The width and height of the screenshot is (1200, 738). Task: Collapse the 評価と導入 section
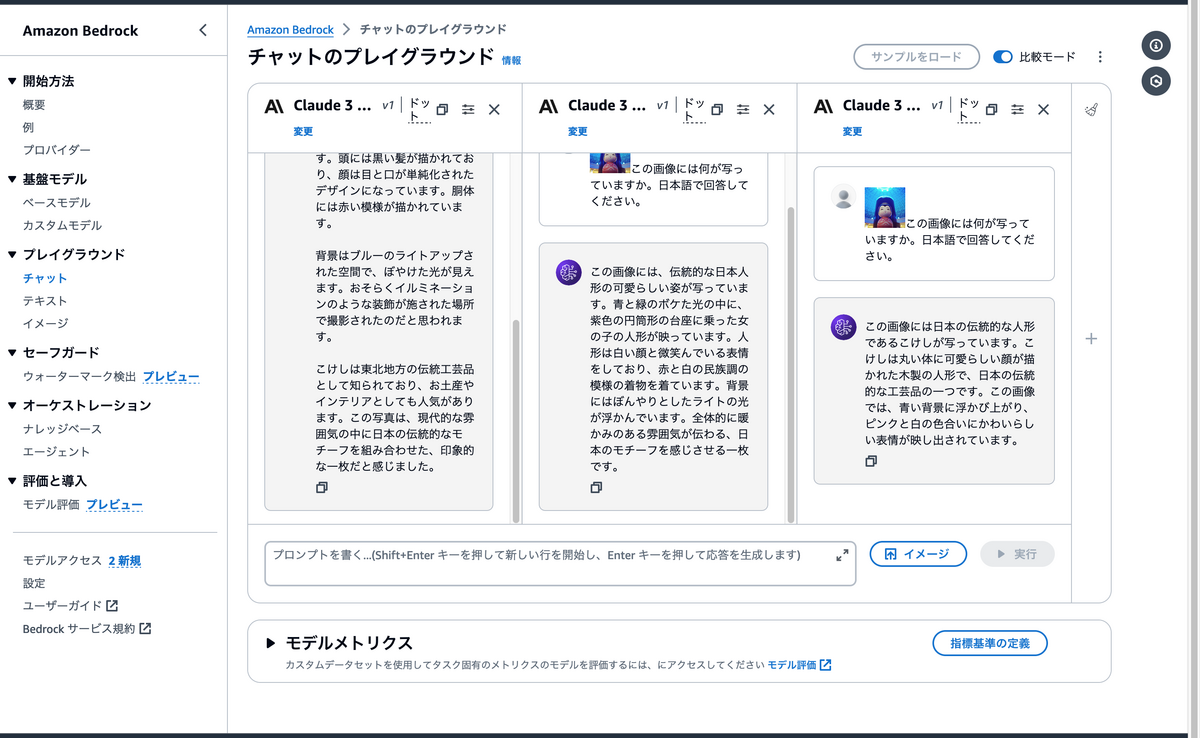click(x=12, y=481)
